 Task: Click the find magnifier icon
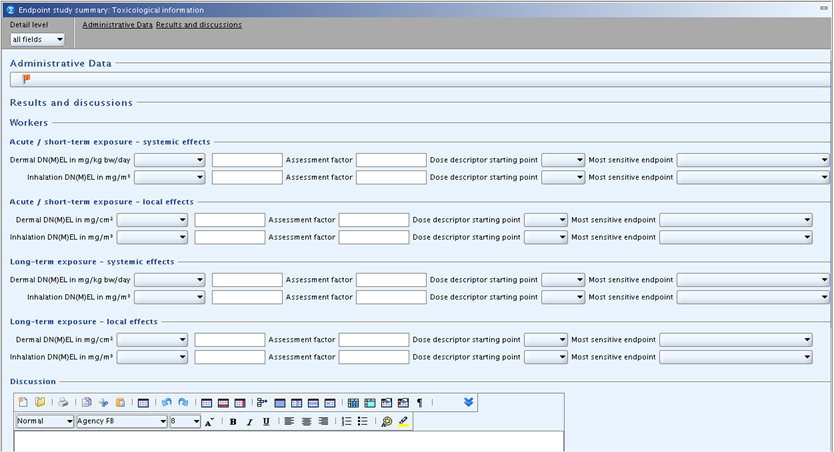[x=387, y=422]
